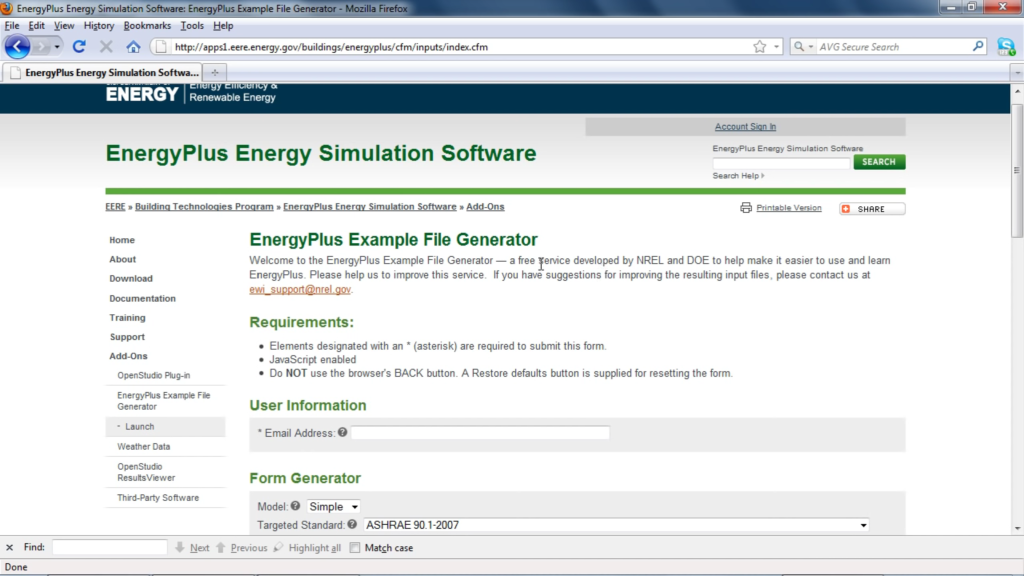Click the ewi_support@nrel.gov email link
Viewport: 1024px width, 576px height.
pyautogui.click(x=300, y=289)
